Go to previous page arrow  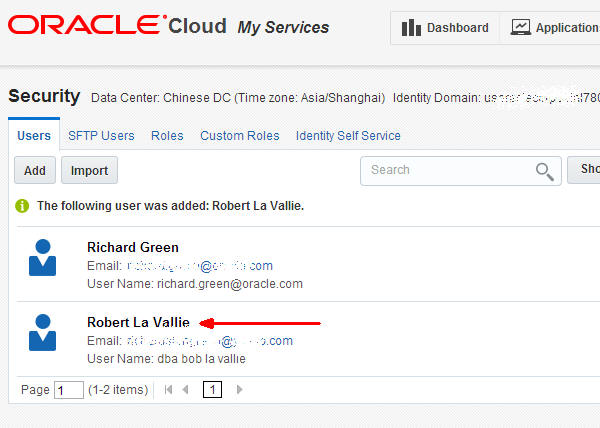[x=186, y=390]
